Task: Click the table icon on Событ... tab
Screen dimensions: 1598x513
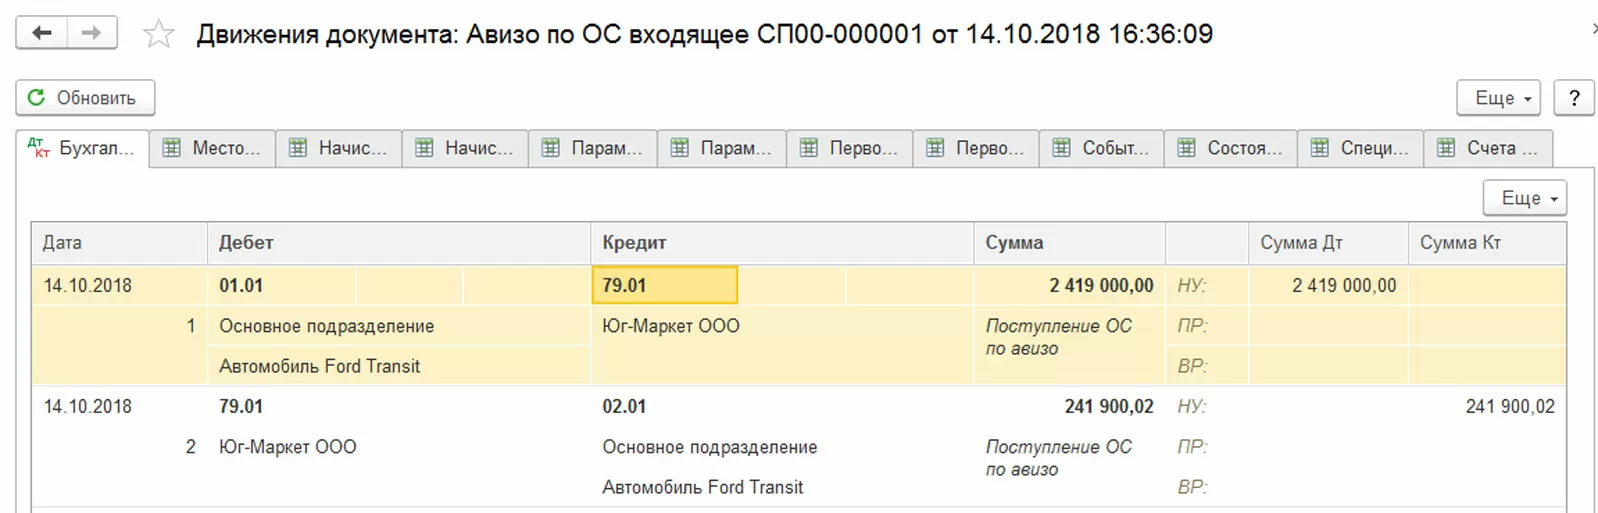Action: 1061,148
